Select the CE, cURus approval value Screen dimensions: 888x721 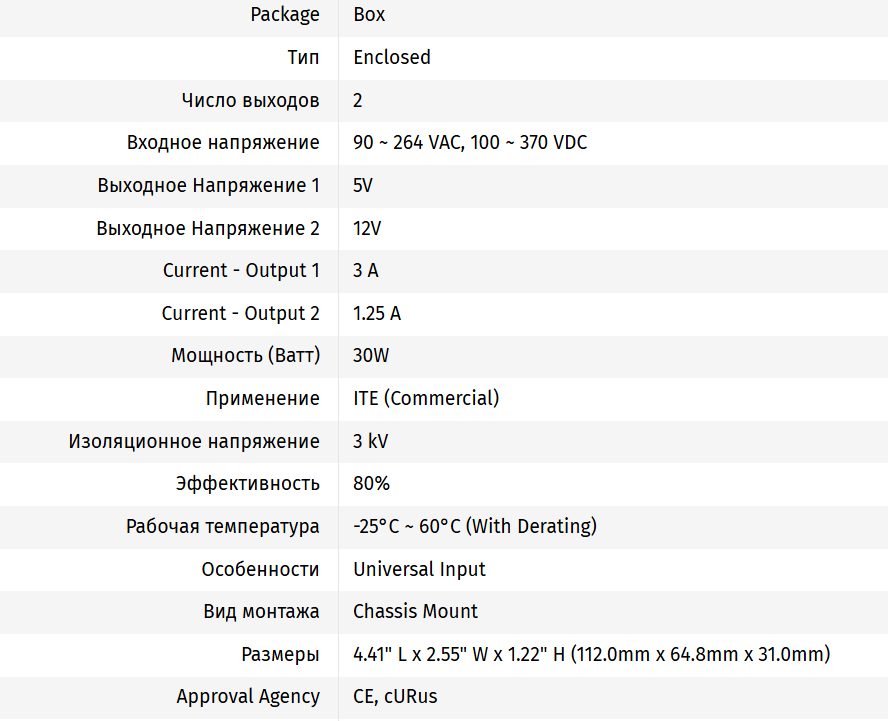point(395,697)
